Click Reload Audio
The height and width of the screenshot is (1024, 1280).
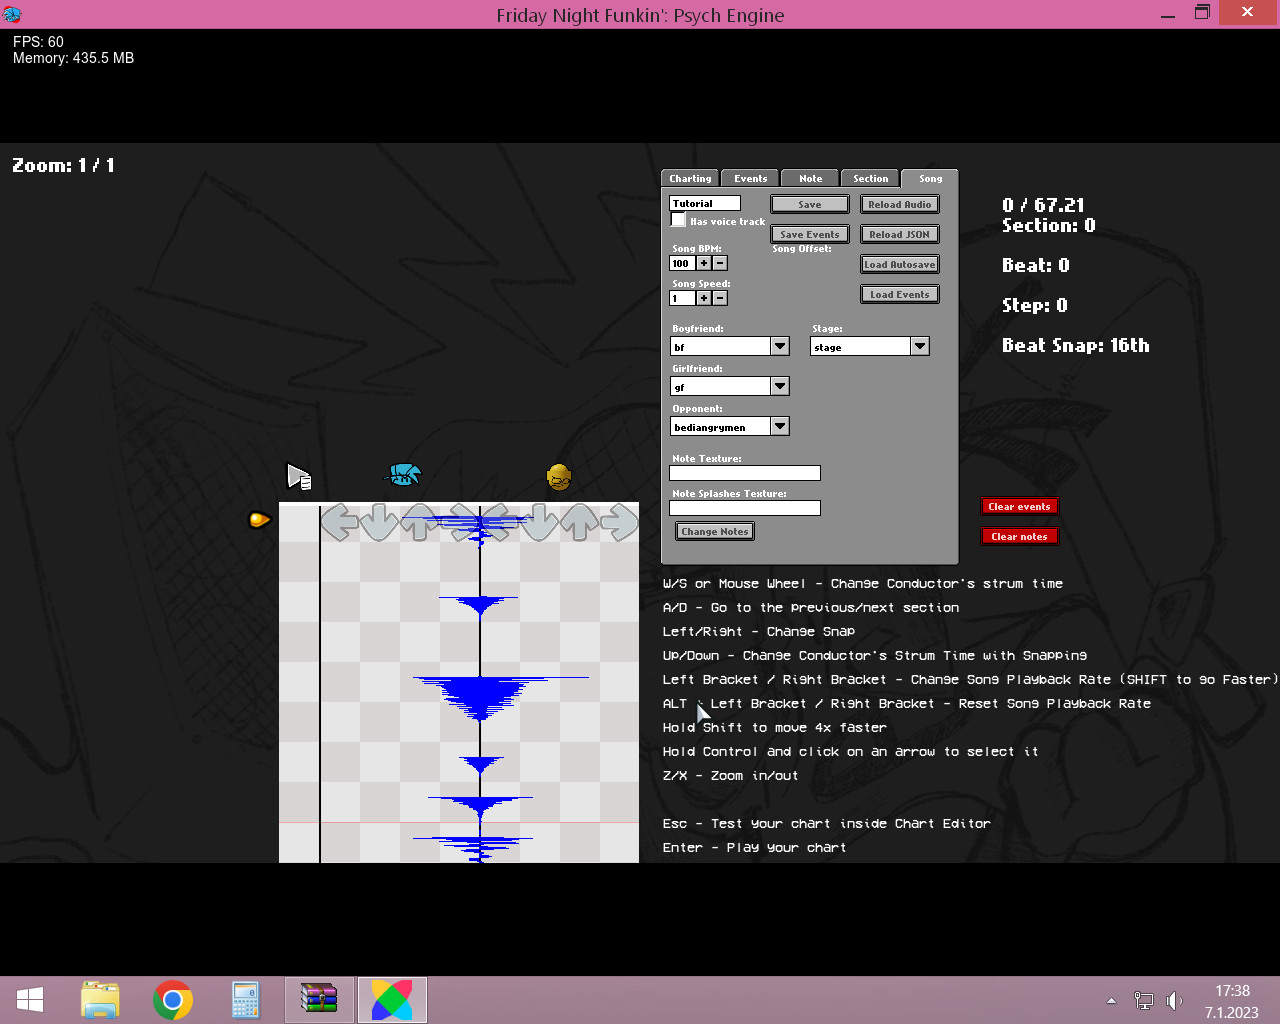pos(900,204)
